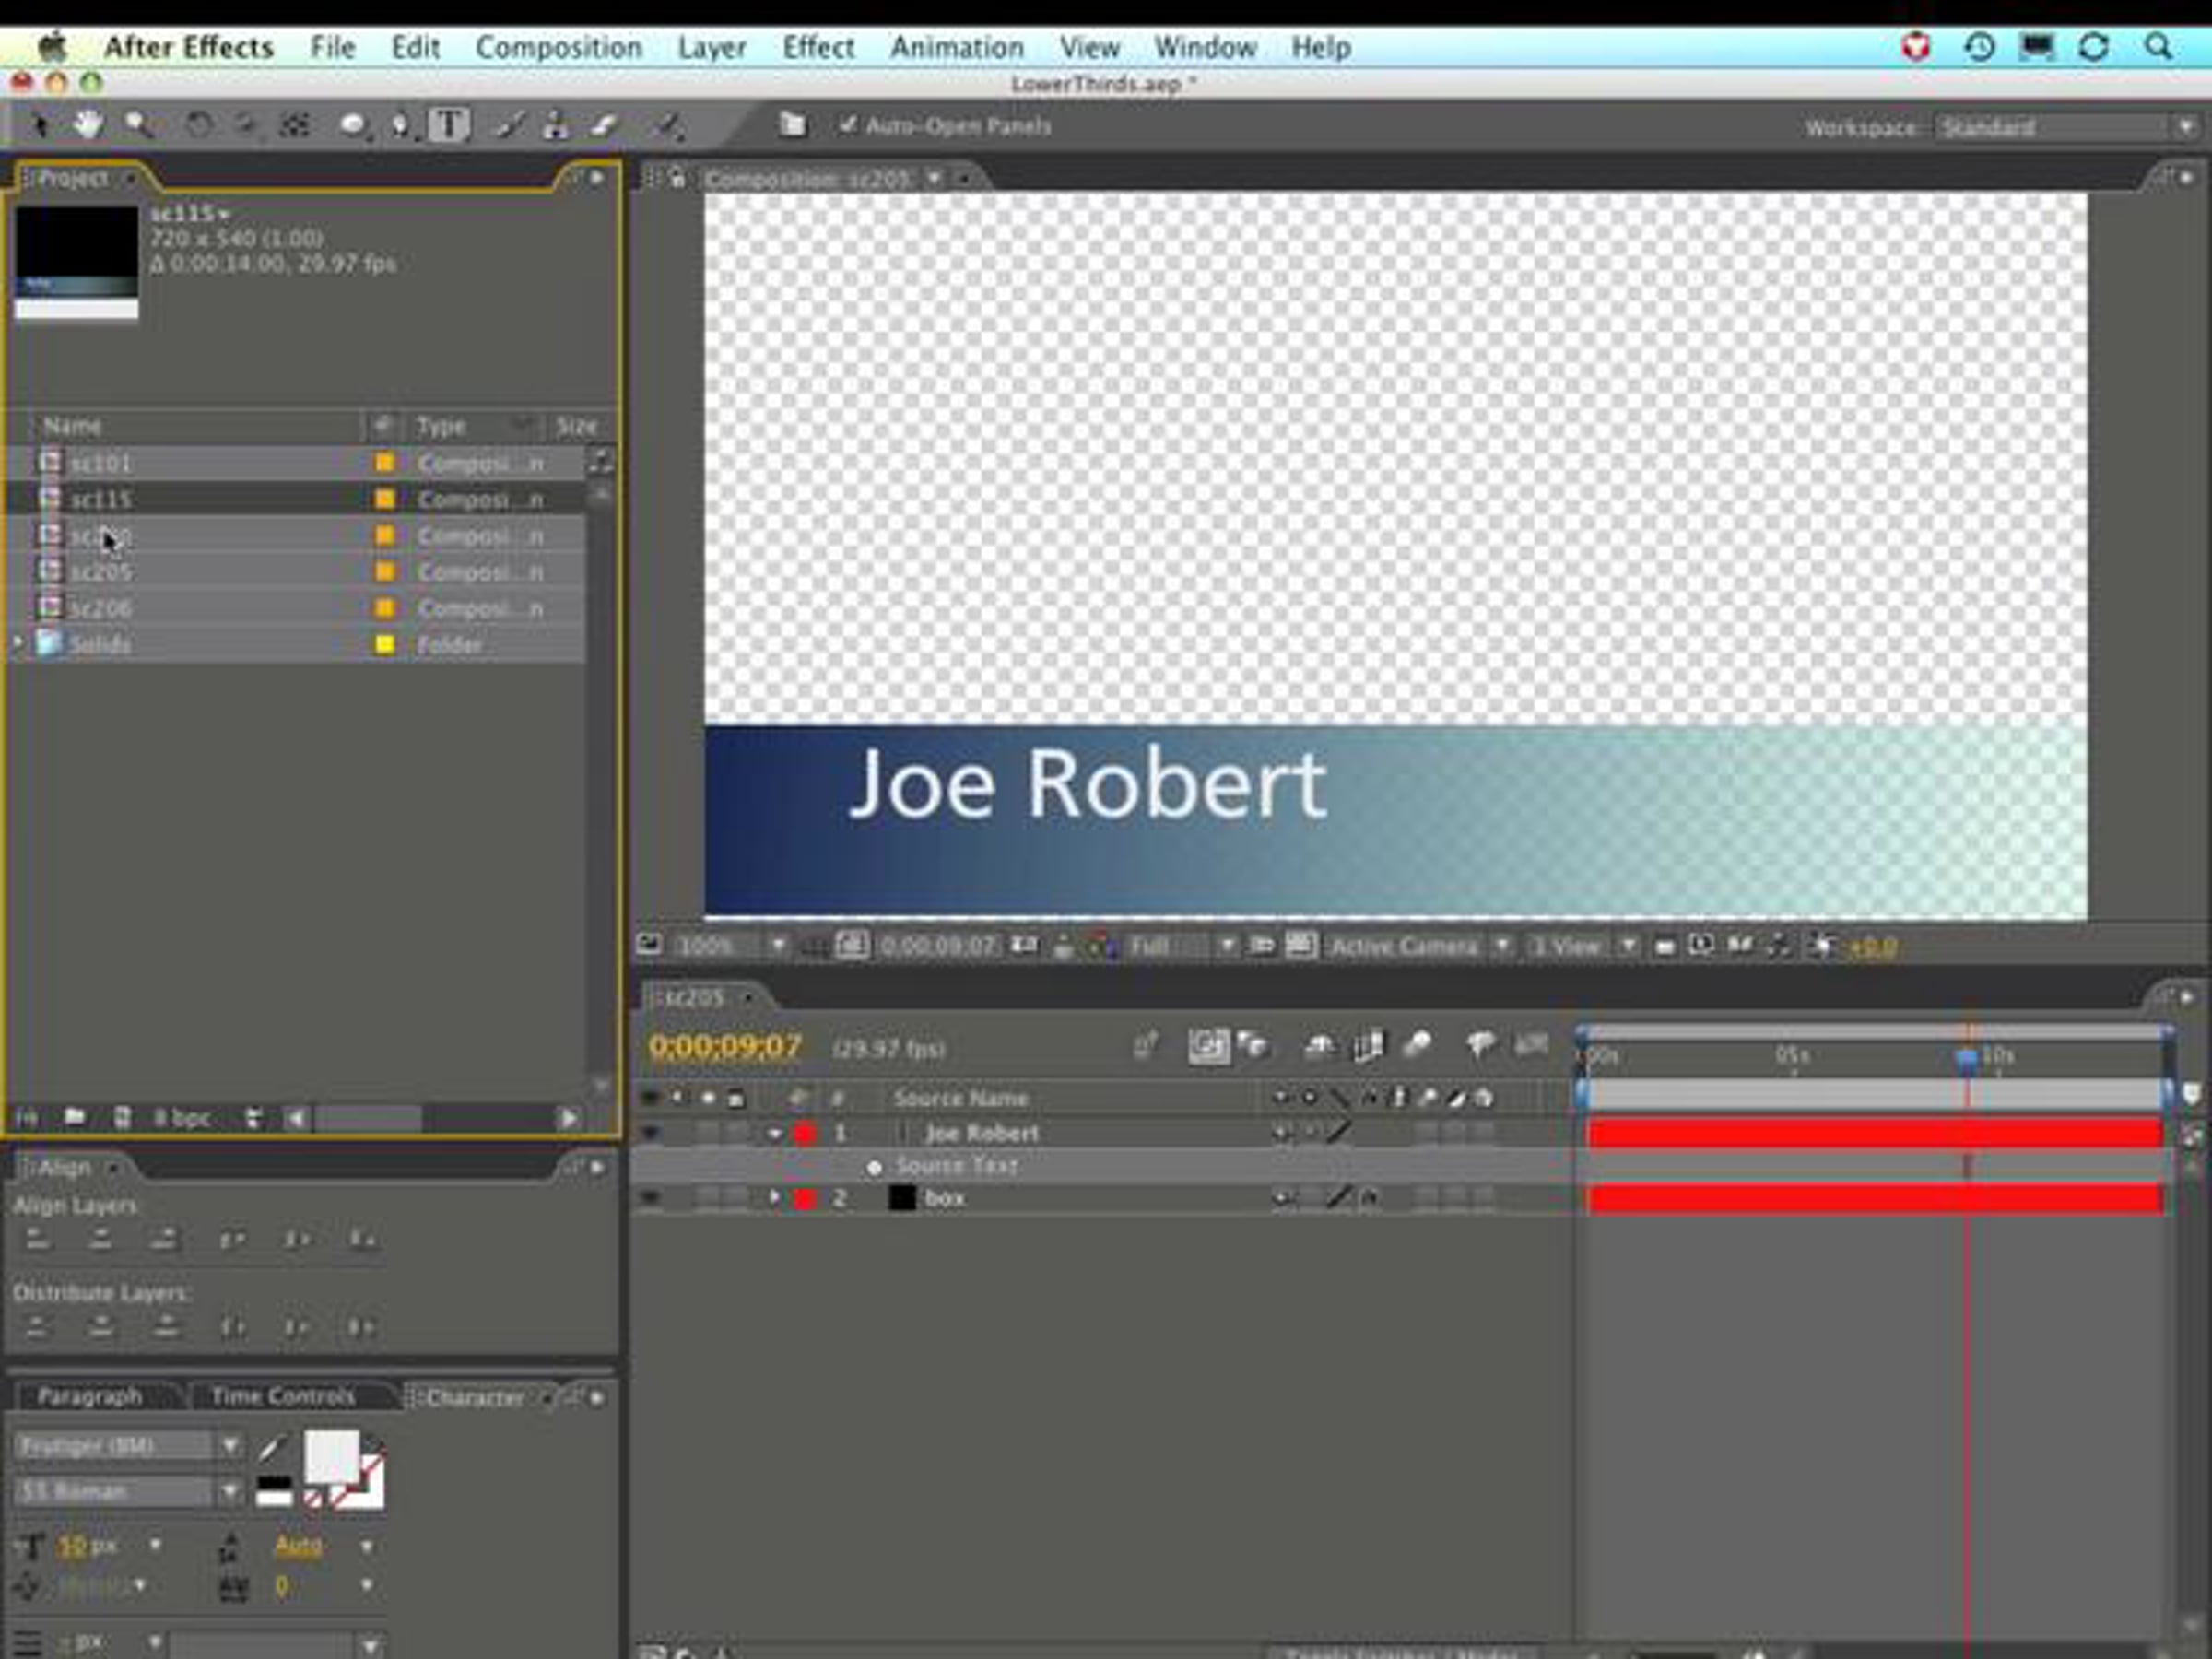Switch to the Paragraph tab
This screenshot has width=2212, height=1659.
pyautogui.click(x=90, y=1396)
